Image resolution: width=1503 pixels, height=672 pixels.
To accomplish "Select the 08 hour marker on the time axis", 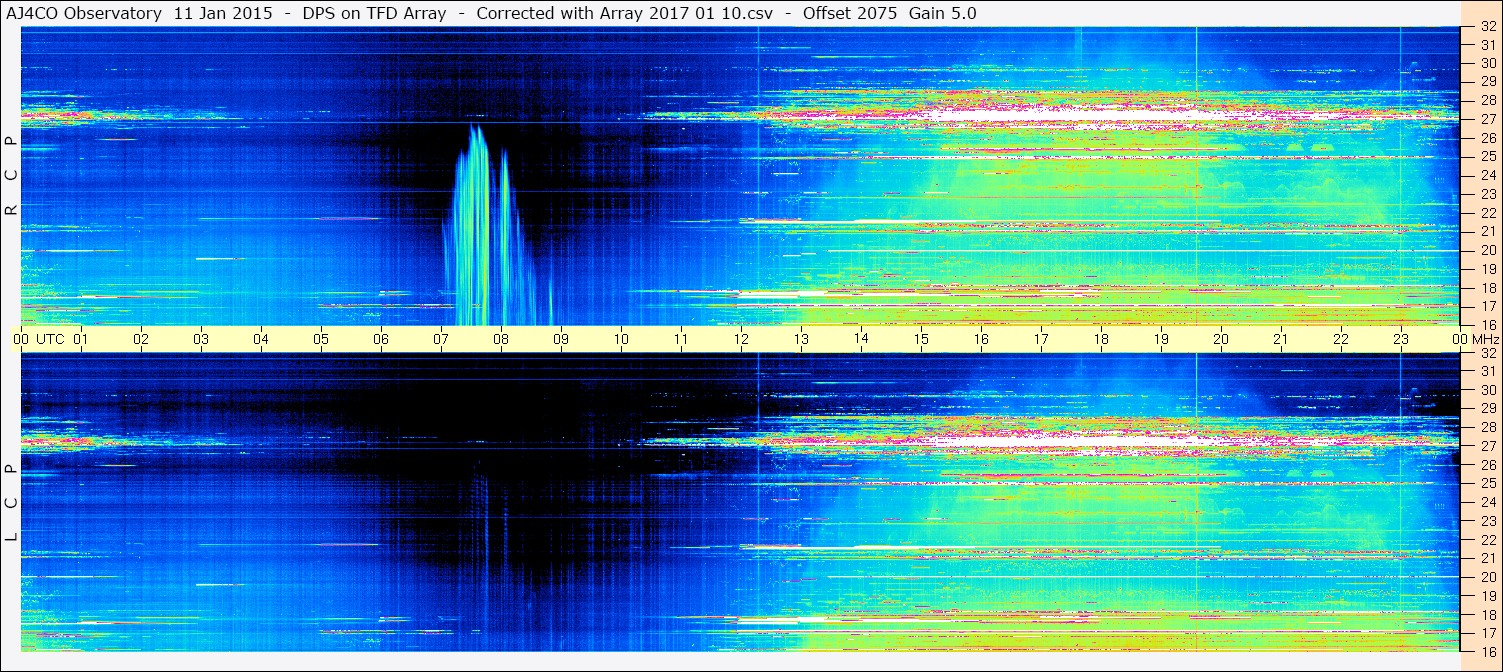I will (x=501, y=339).
